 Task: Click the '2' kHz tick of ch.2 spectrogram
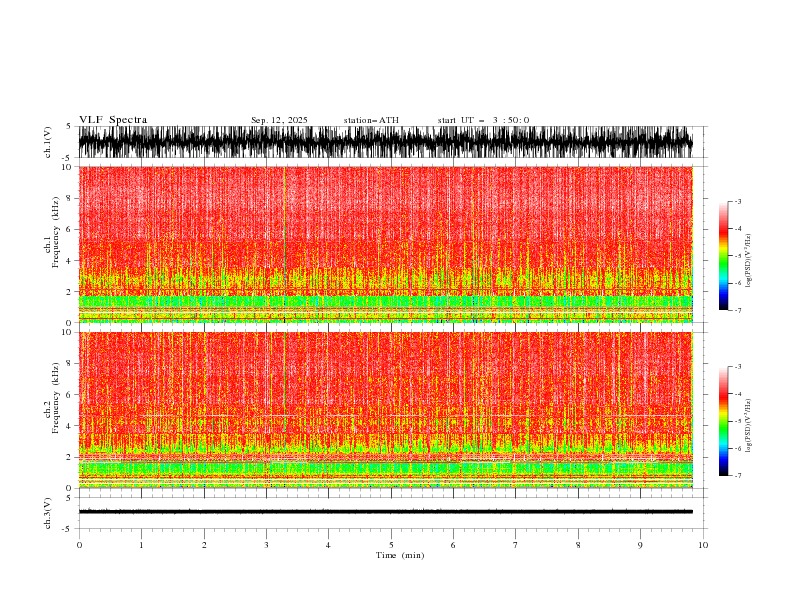[x=71, y=457]
